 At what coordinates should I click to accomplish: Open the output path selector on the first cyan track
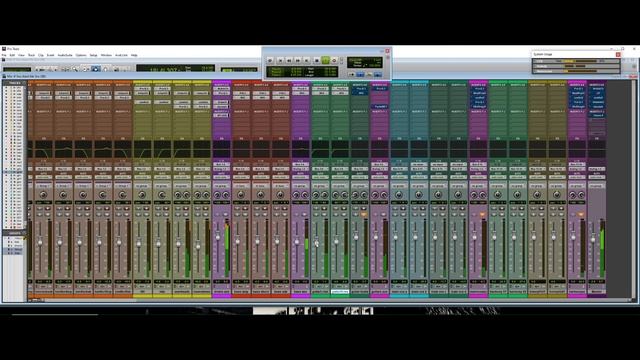(399, 169)
